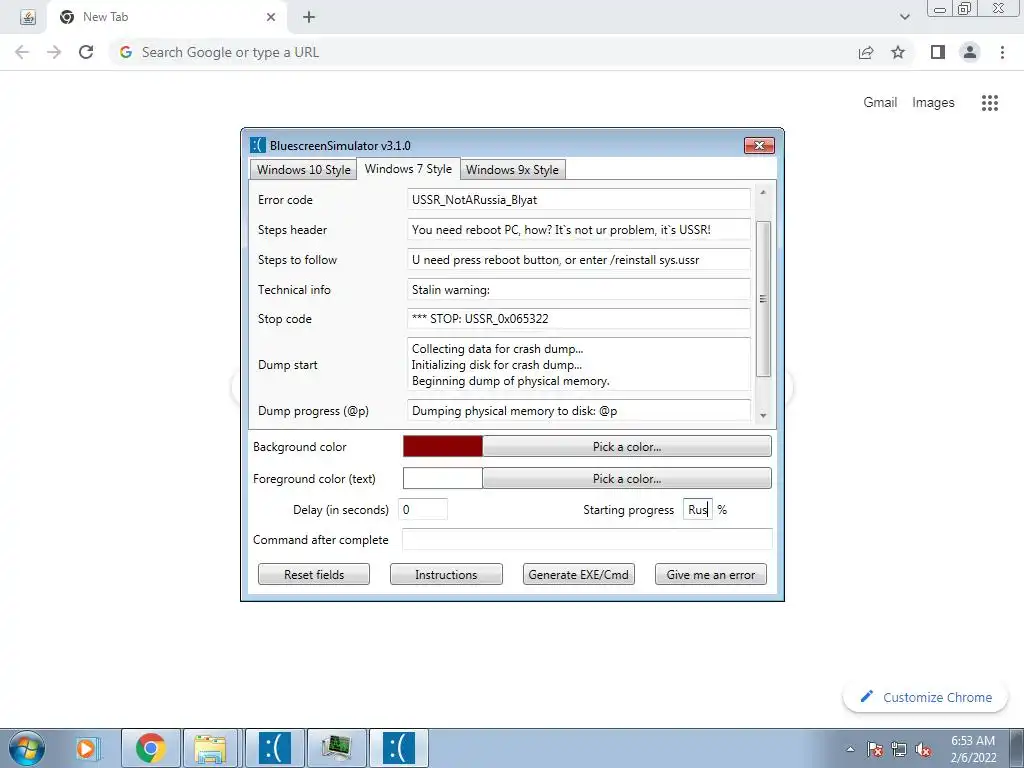The width and height of the screenshot is (1024, 768).
Task: Go forward in Chrome
Action: coord(54,52)
